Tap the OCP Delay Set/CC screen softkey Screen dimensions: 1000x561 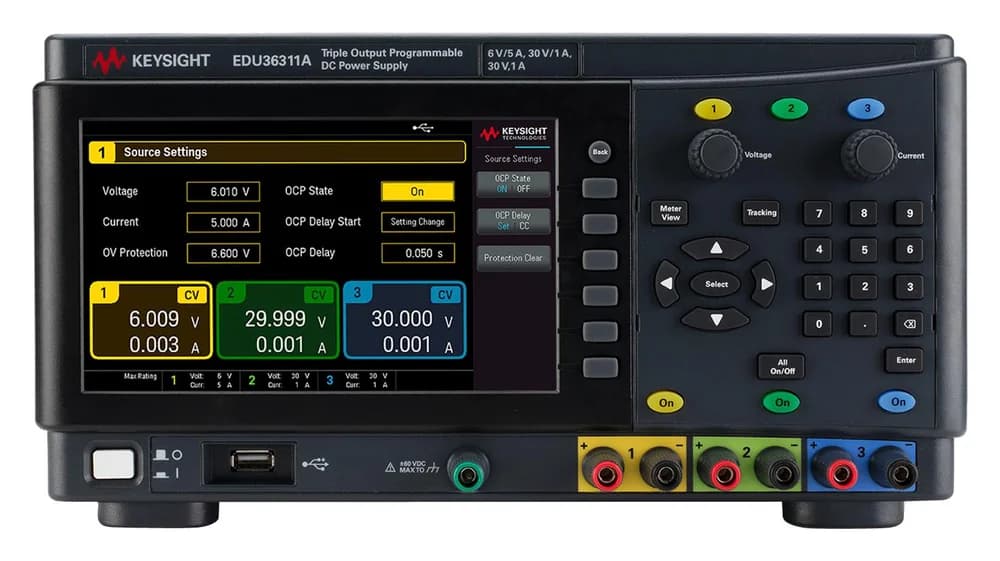tap(513, 221)
